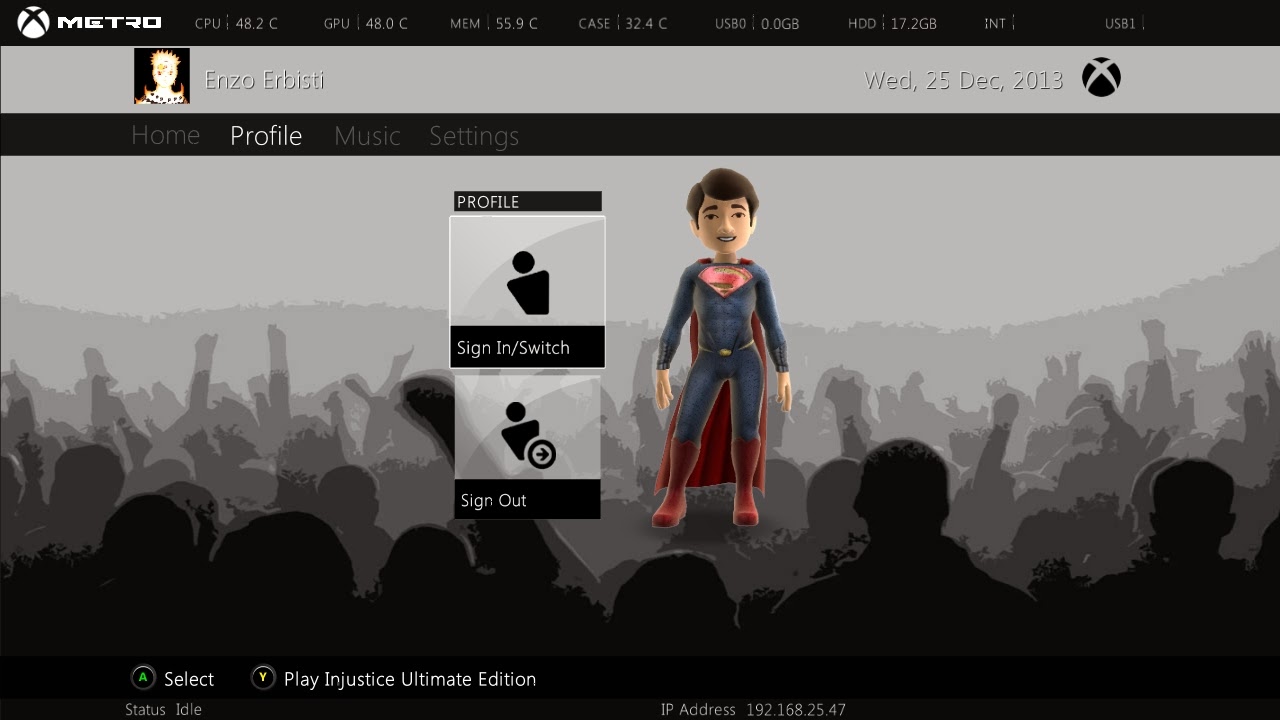1280x720 pixels.
Task: Select the Sign In/Switch tile
Action: point(527,292)
